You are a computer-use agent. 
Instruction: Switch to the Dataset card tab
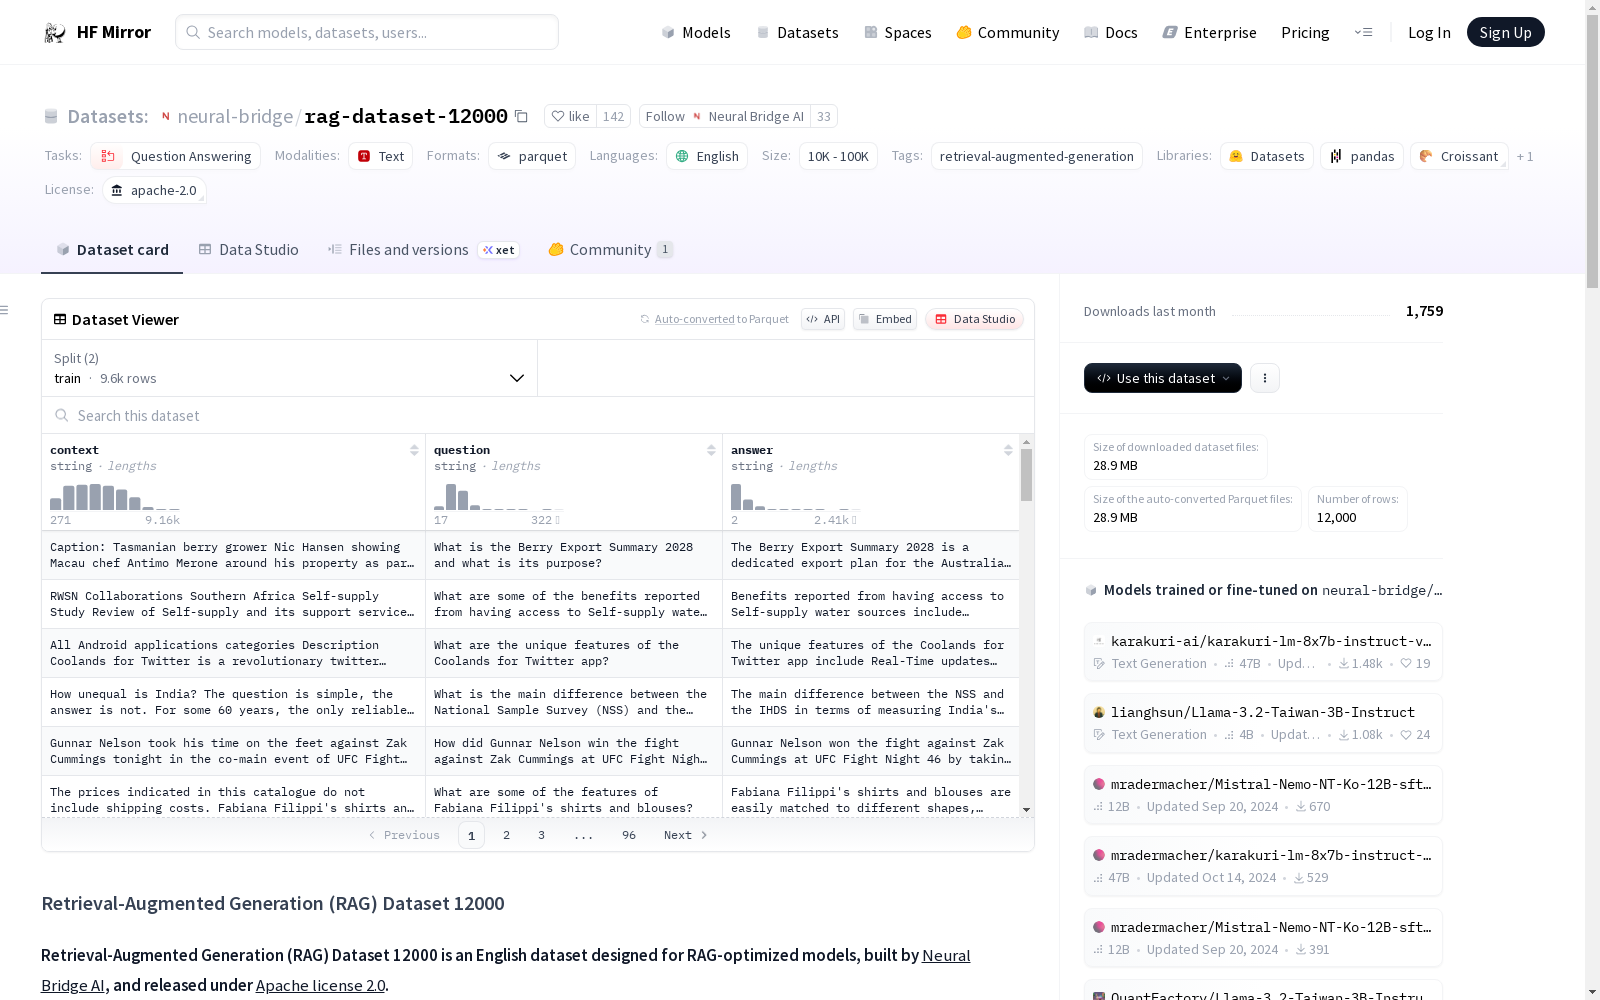coord(112,250)
